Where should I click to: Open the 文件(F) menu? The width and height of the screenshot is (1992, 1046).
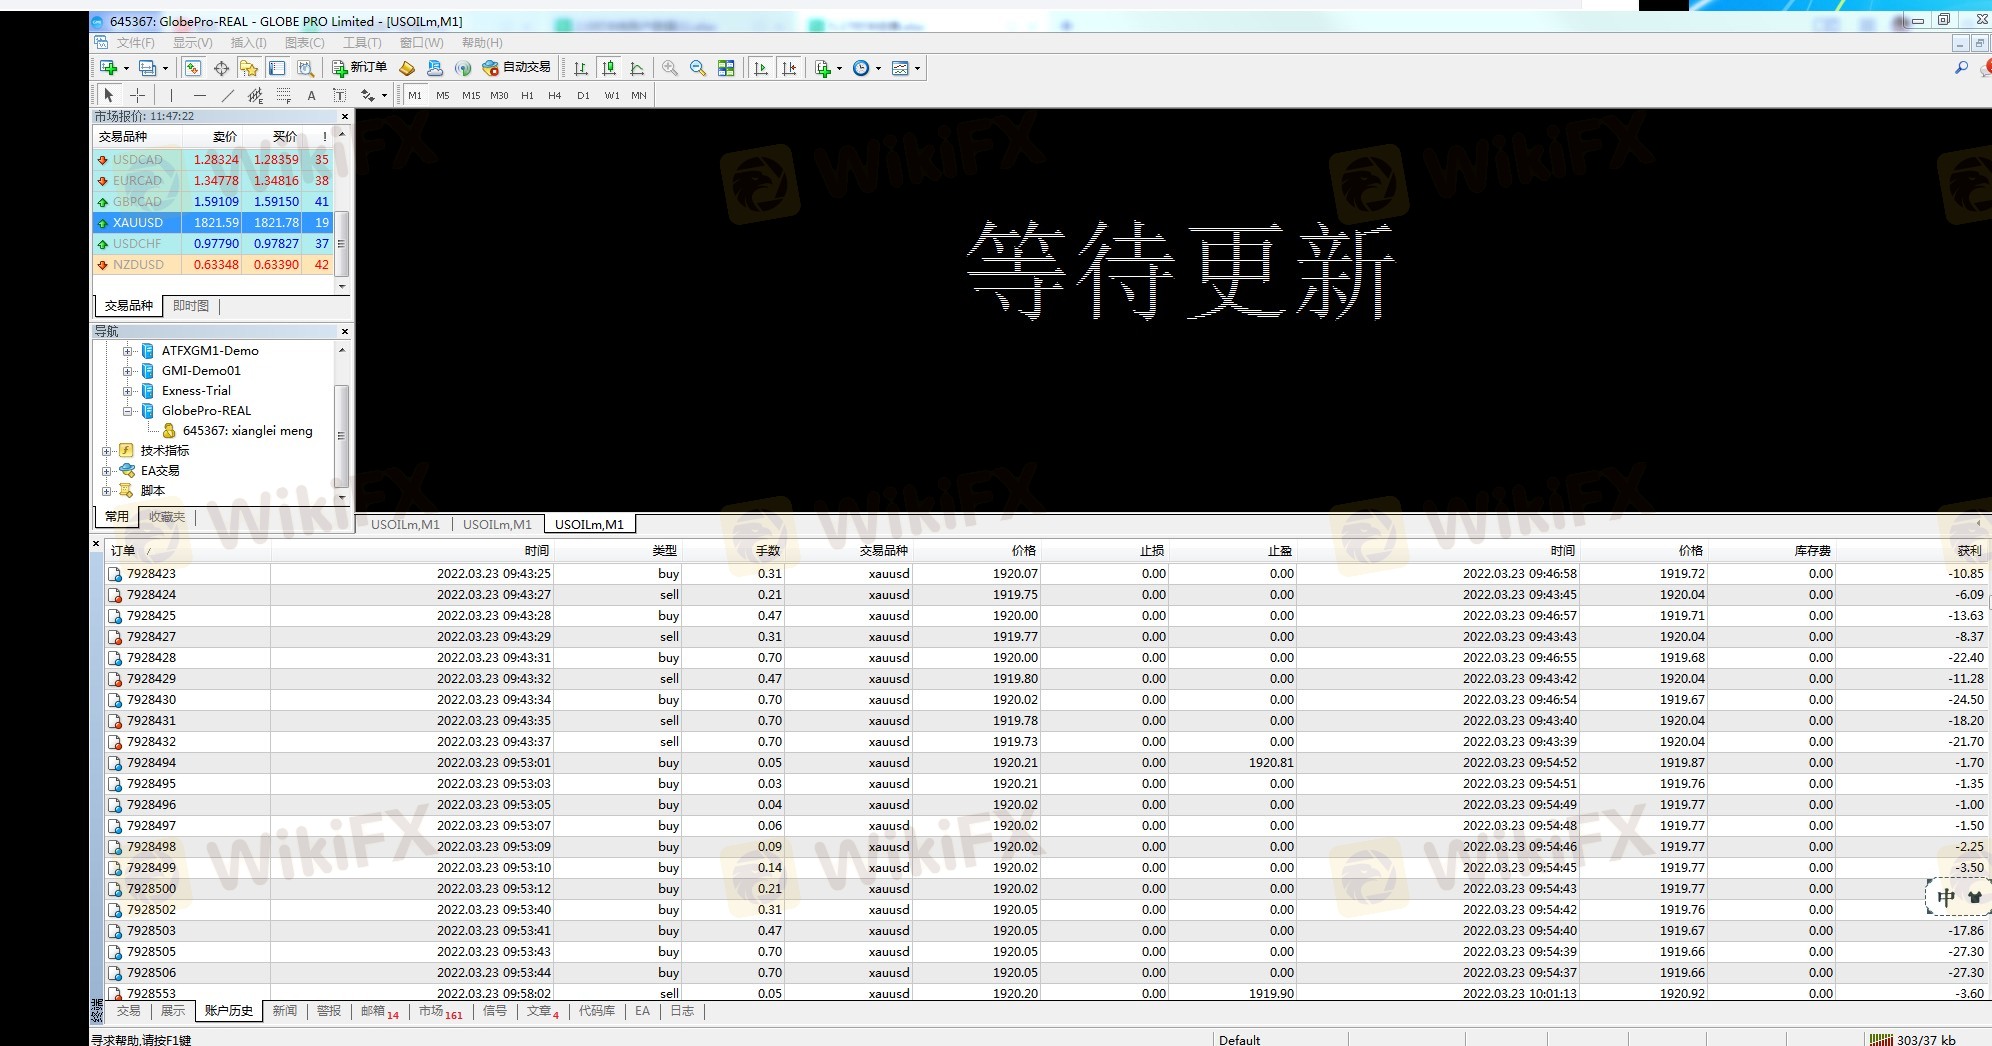point(135,43)
